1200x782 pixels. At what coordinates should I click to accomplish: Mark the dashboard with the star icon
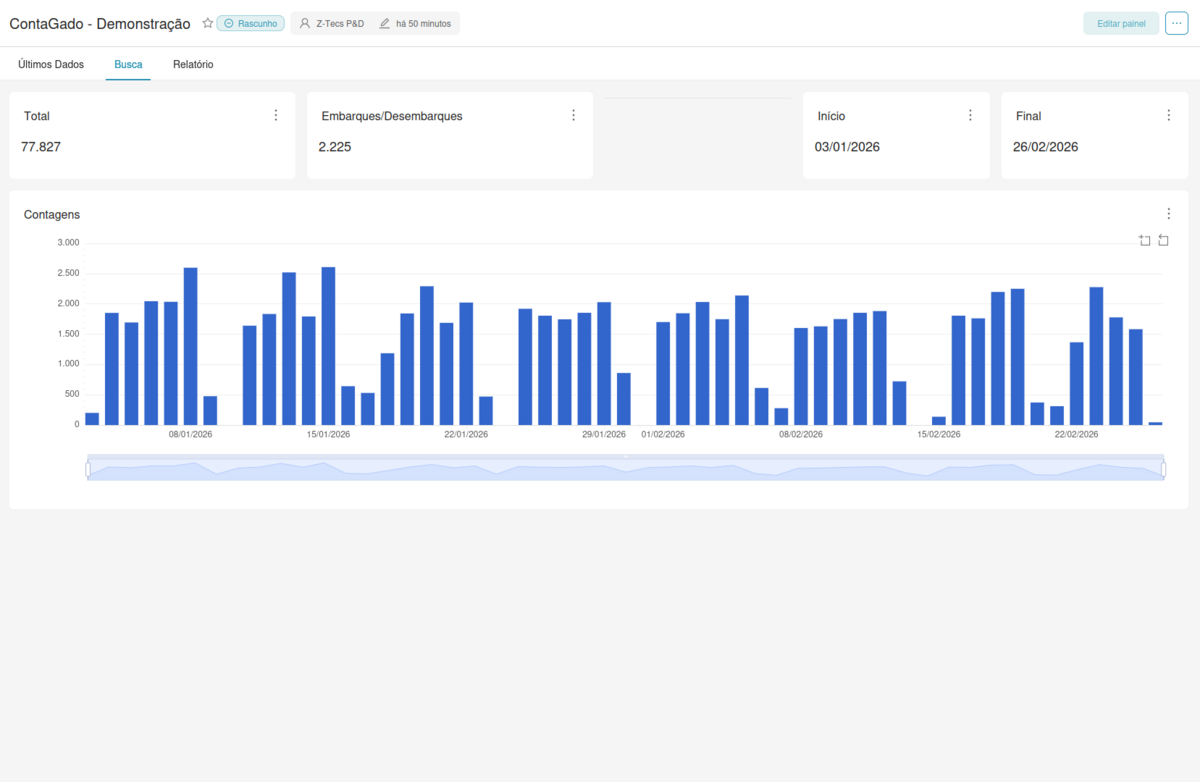pos(207,23)
